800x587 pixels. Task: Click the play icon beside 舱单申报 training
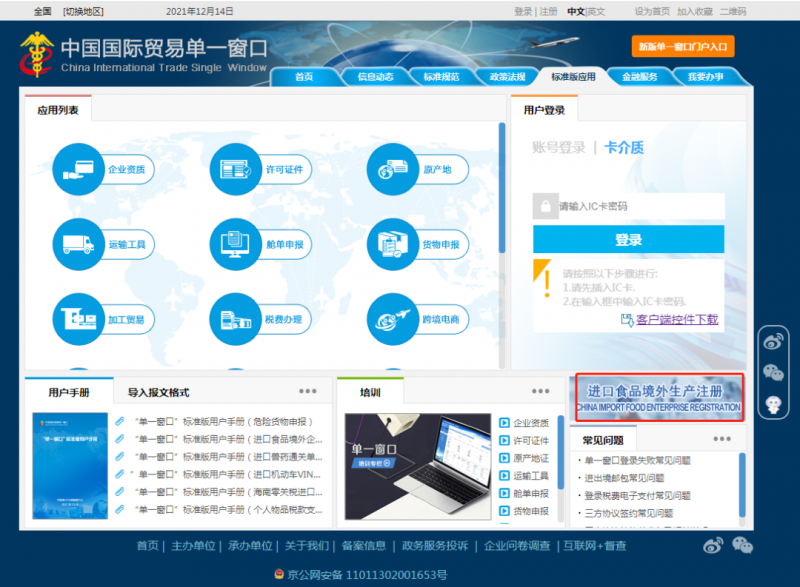(x=504, y=493)
